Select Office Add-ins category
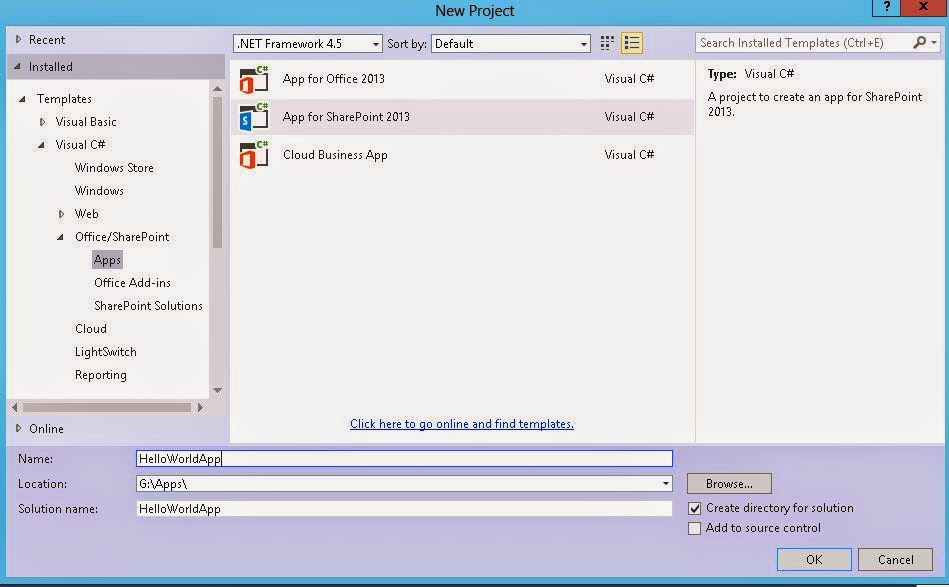This screenshot has height=587, width=949. pos(132,283)
